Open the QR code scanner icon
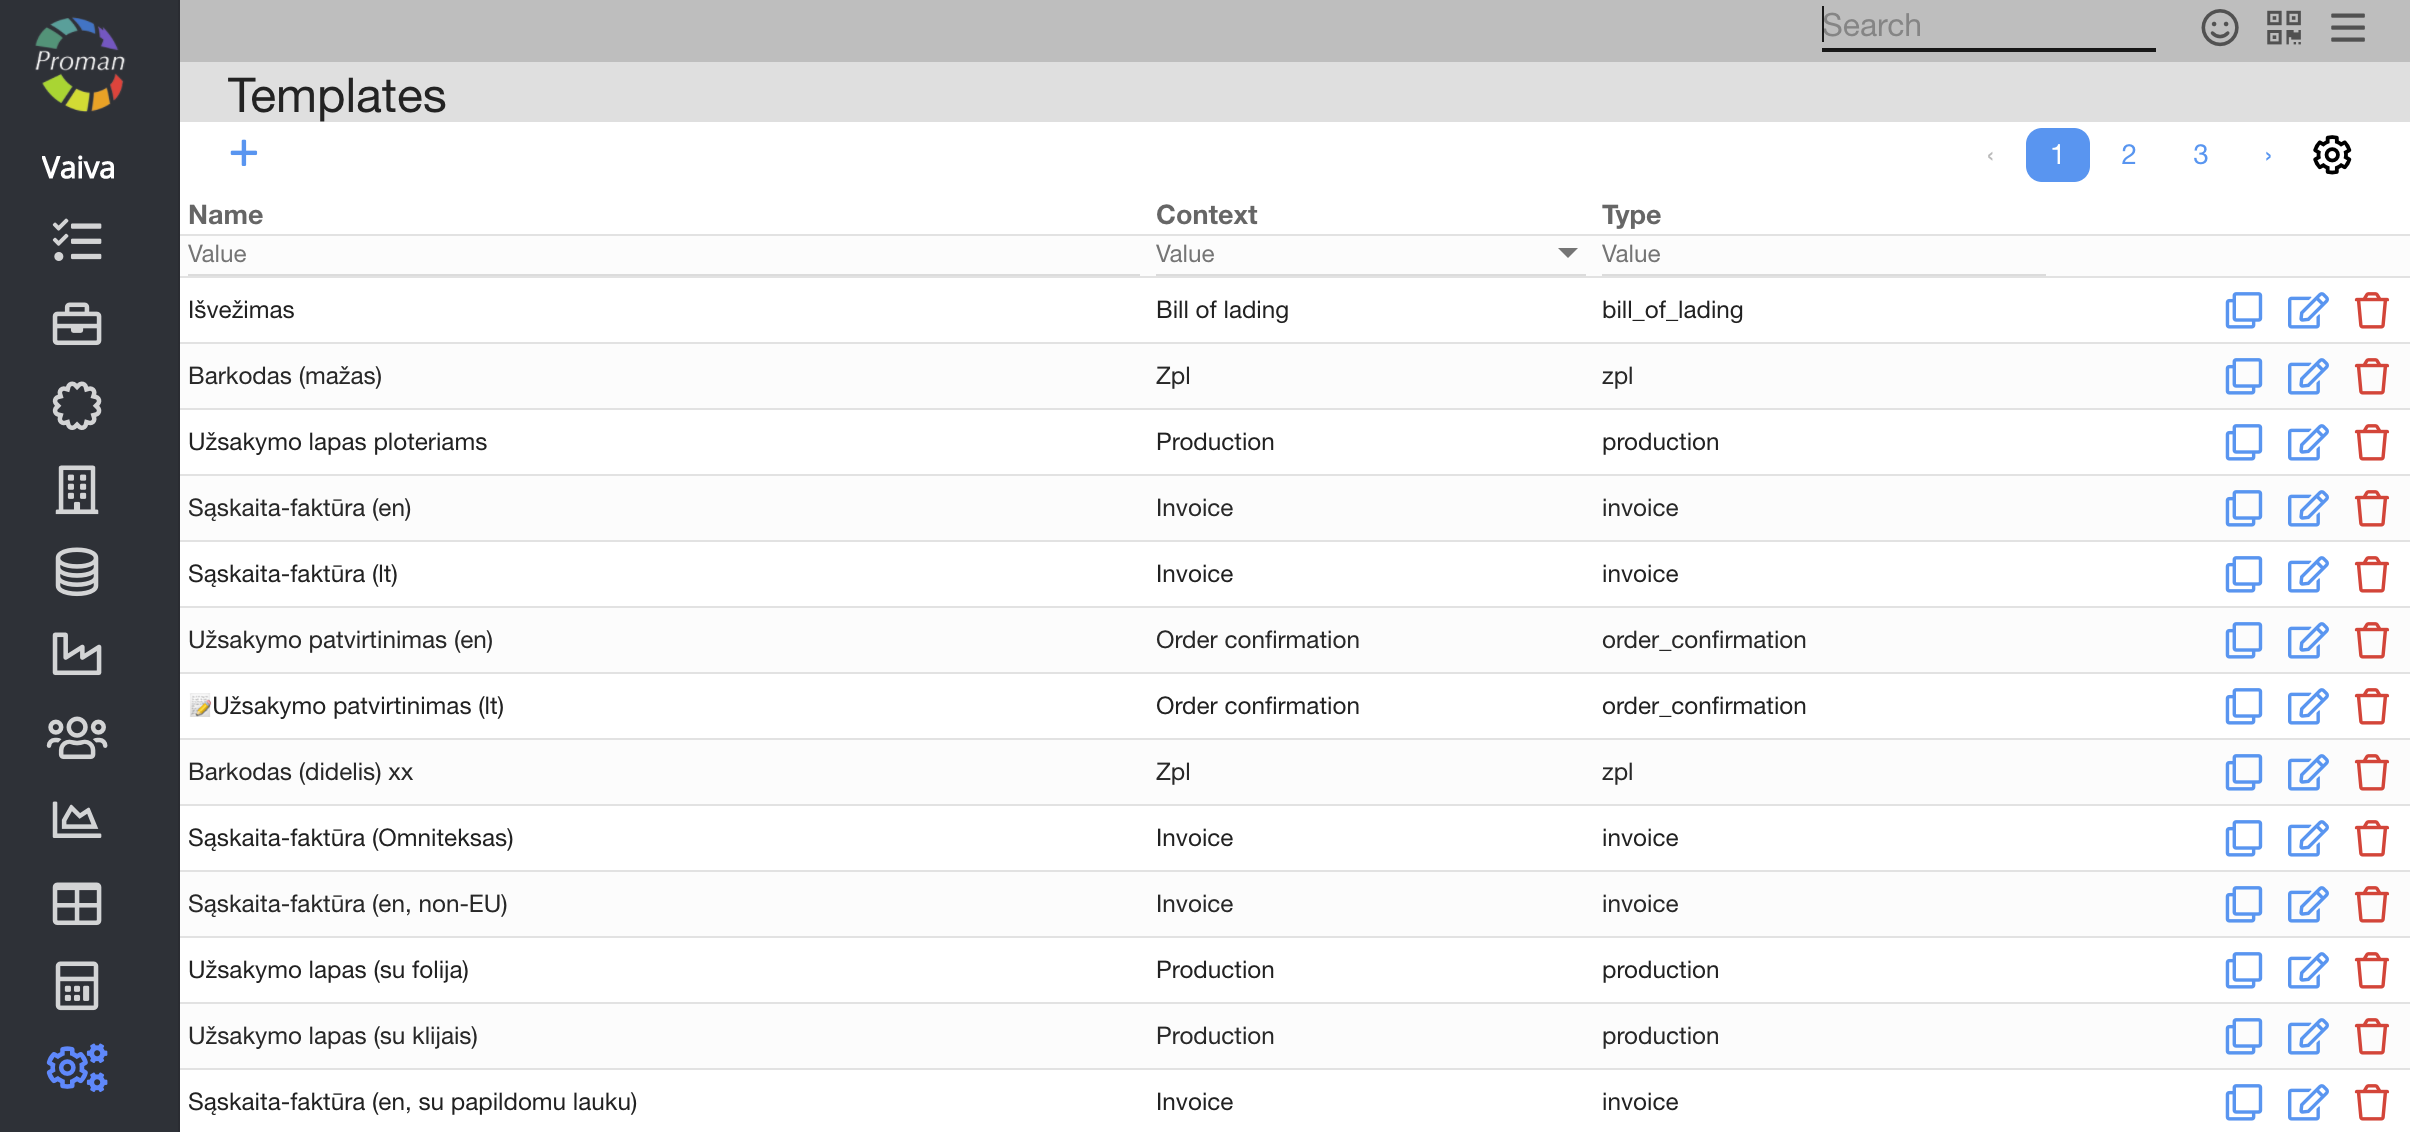Screen dimensions: 2410x1132 click(x=2283, y=27)
